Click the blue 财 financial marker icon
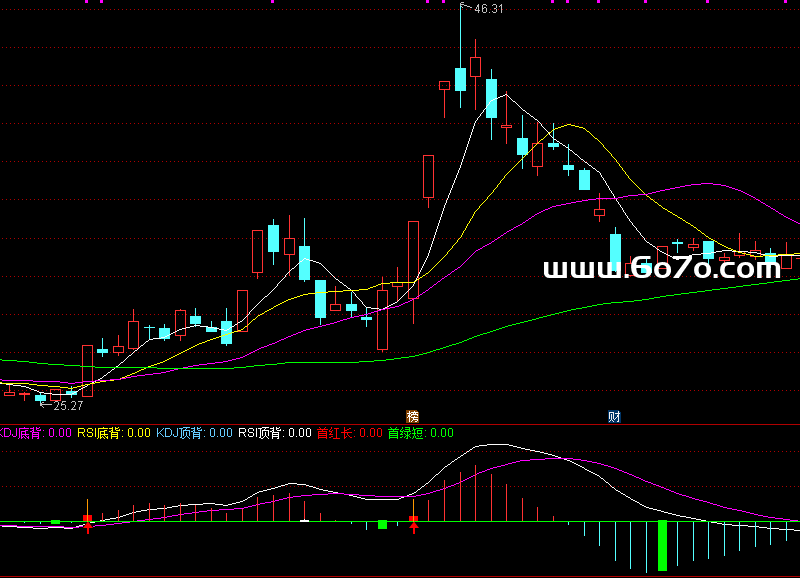Image resolution: width=800 pixels, height=578 pixels. pyautogui.click(x=614, y=416)
